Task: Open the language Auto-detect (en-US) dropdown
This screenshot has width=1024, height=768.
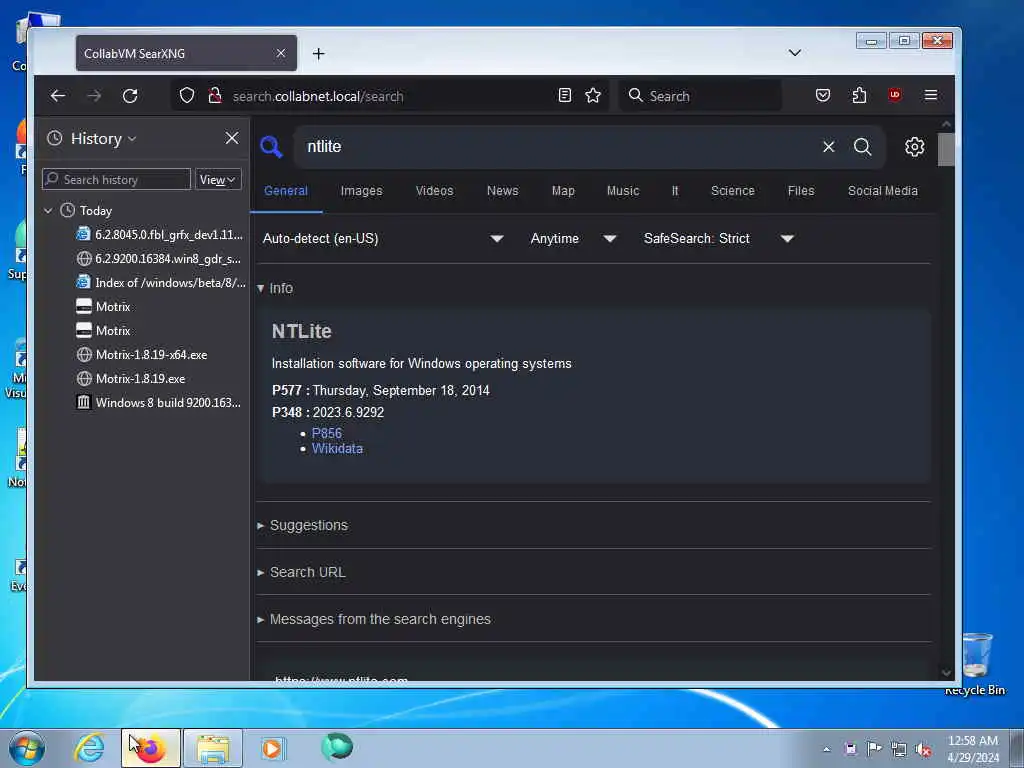Action: [383, 238]
